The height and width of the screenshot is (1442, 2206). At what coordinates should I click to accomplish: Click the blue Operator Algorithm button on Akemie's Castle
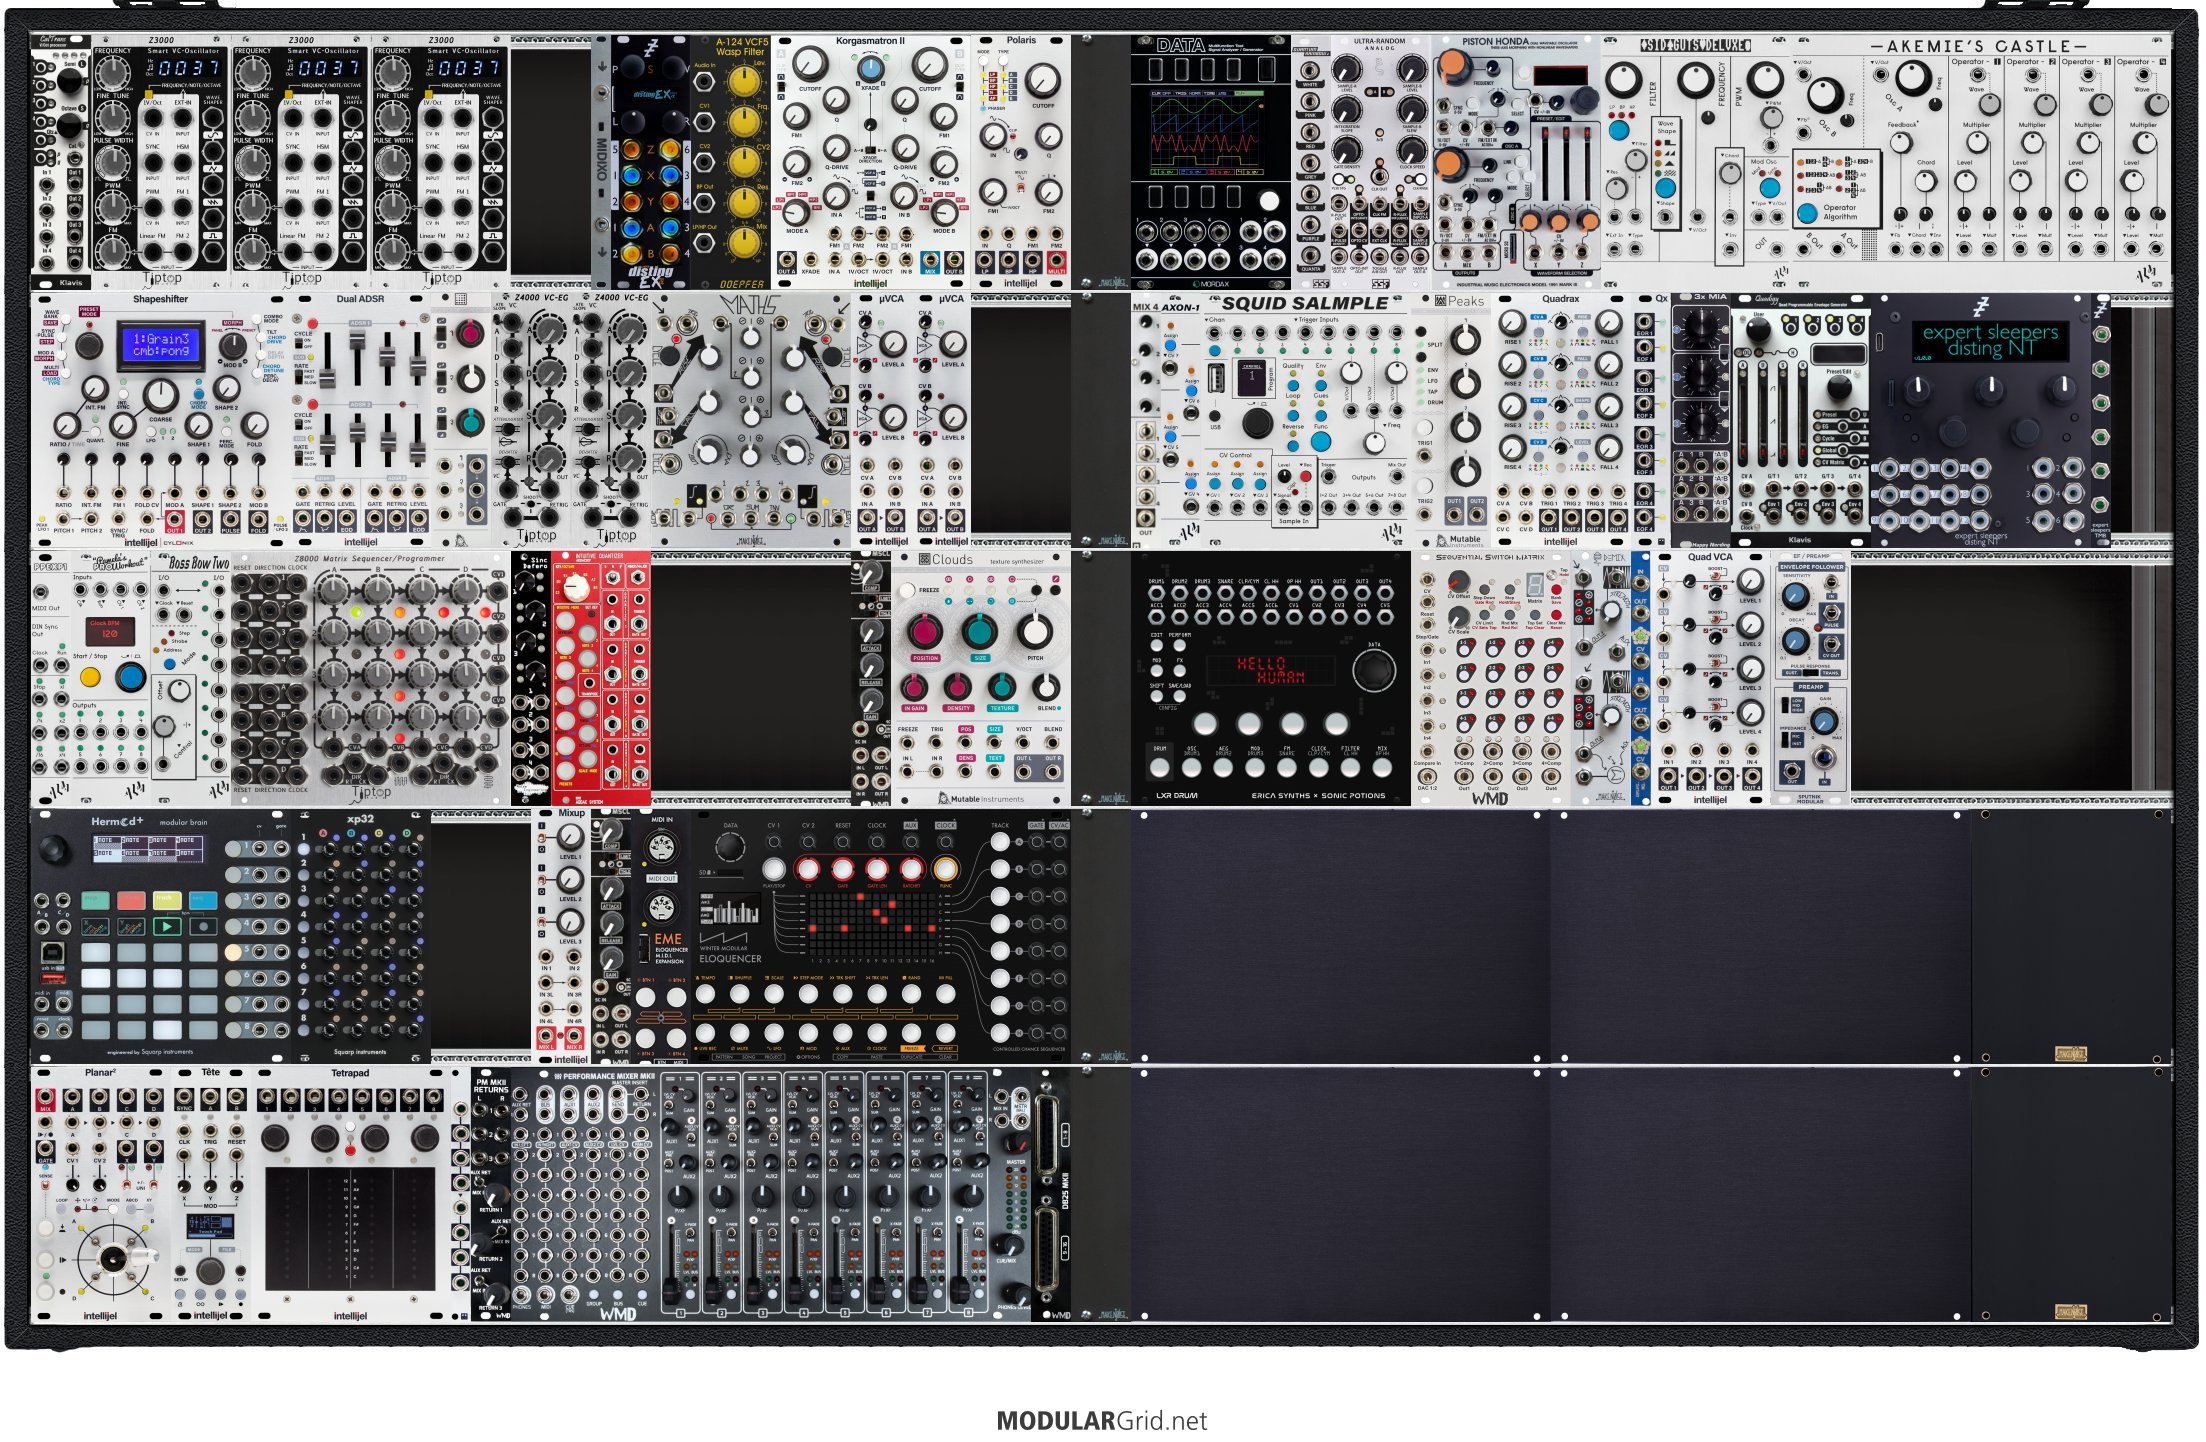click(x=1807, y=213)
